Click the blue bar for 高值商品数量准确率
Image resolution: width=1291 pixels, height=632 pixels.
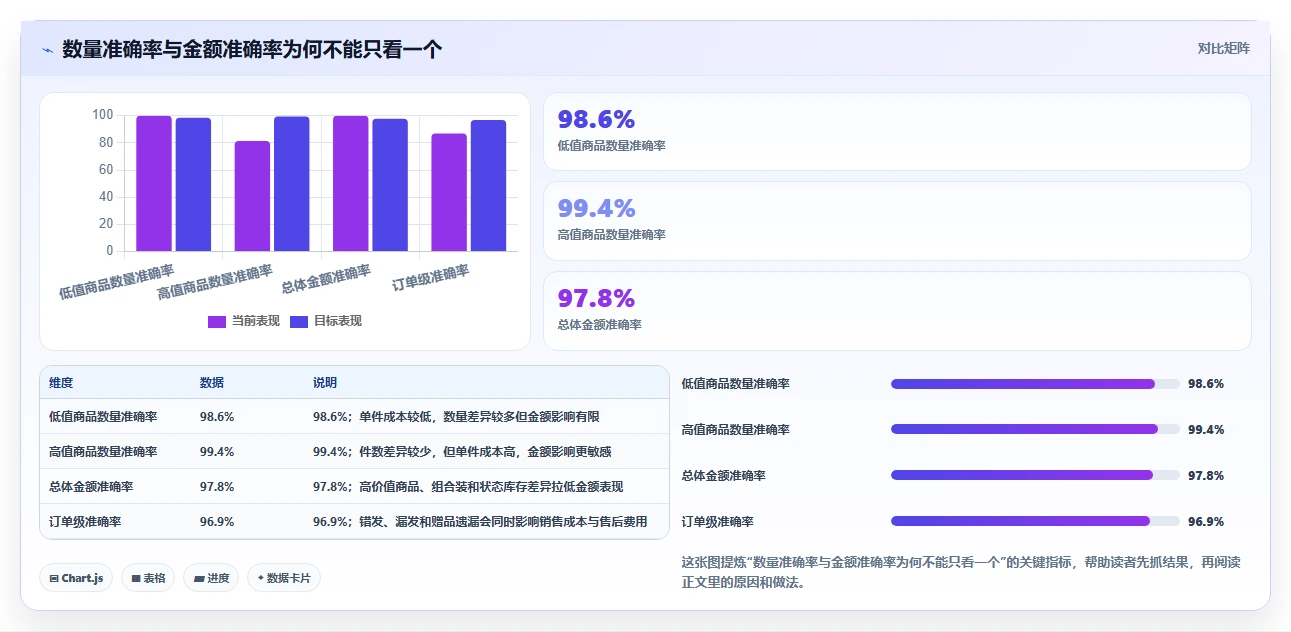coord(292,184)
